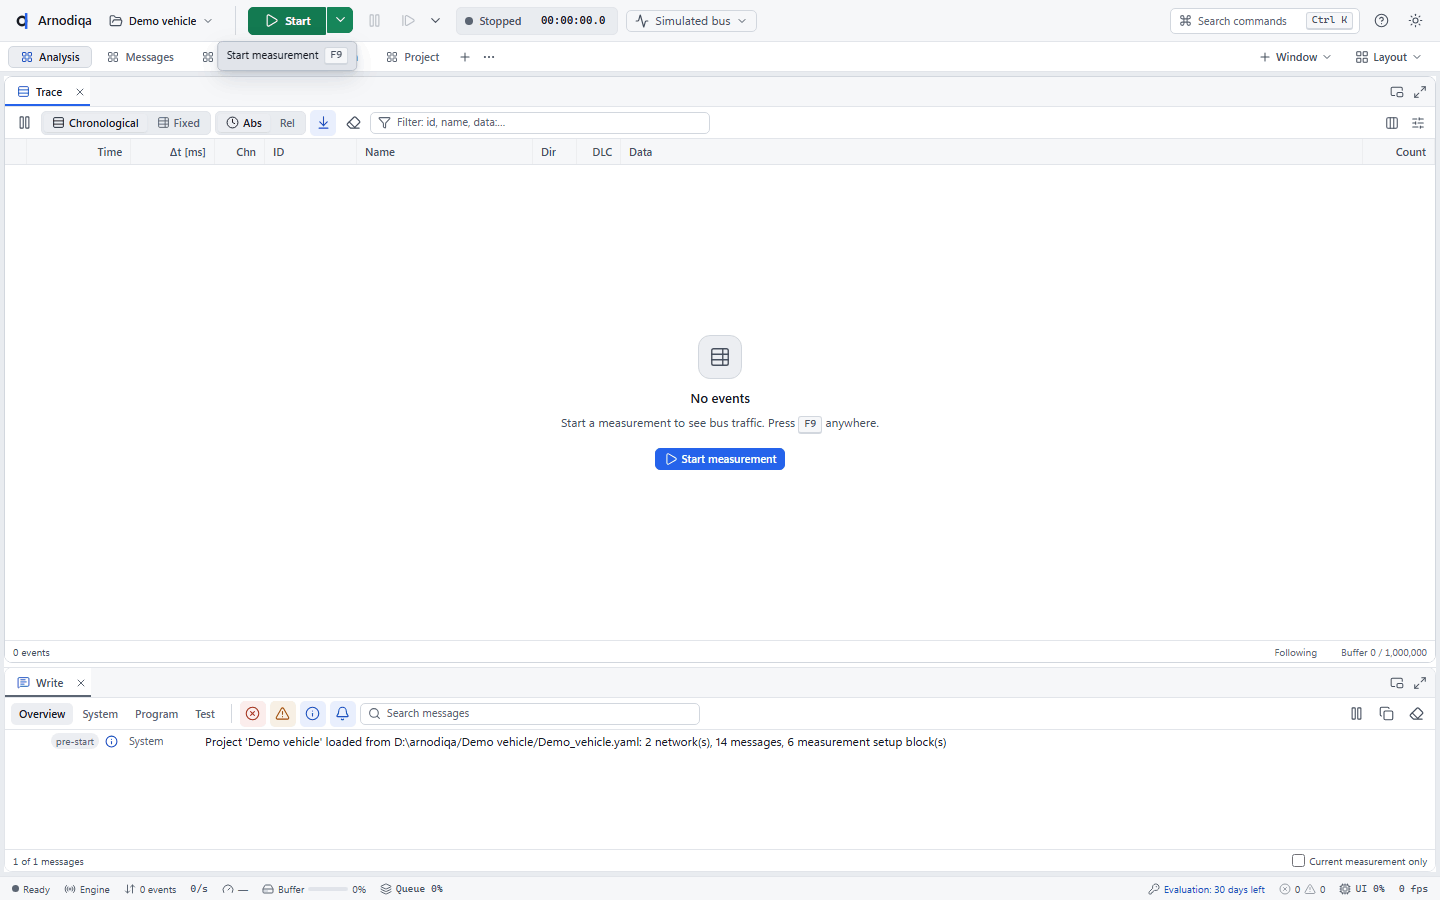1440x900 pixels.
Task: Switch Trace timestamps to Rel
Action: coord(287,123)
